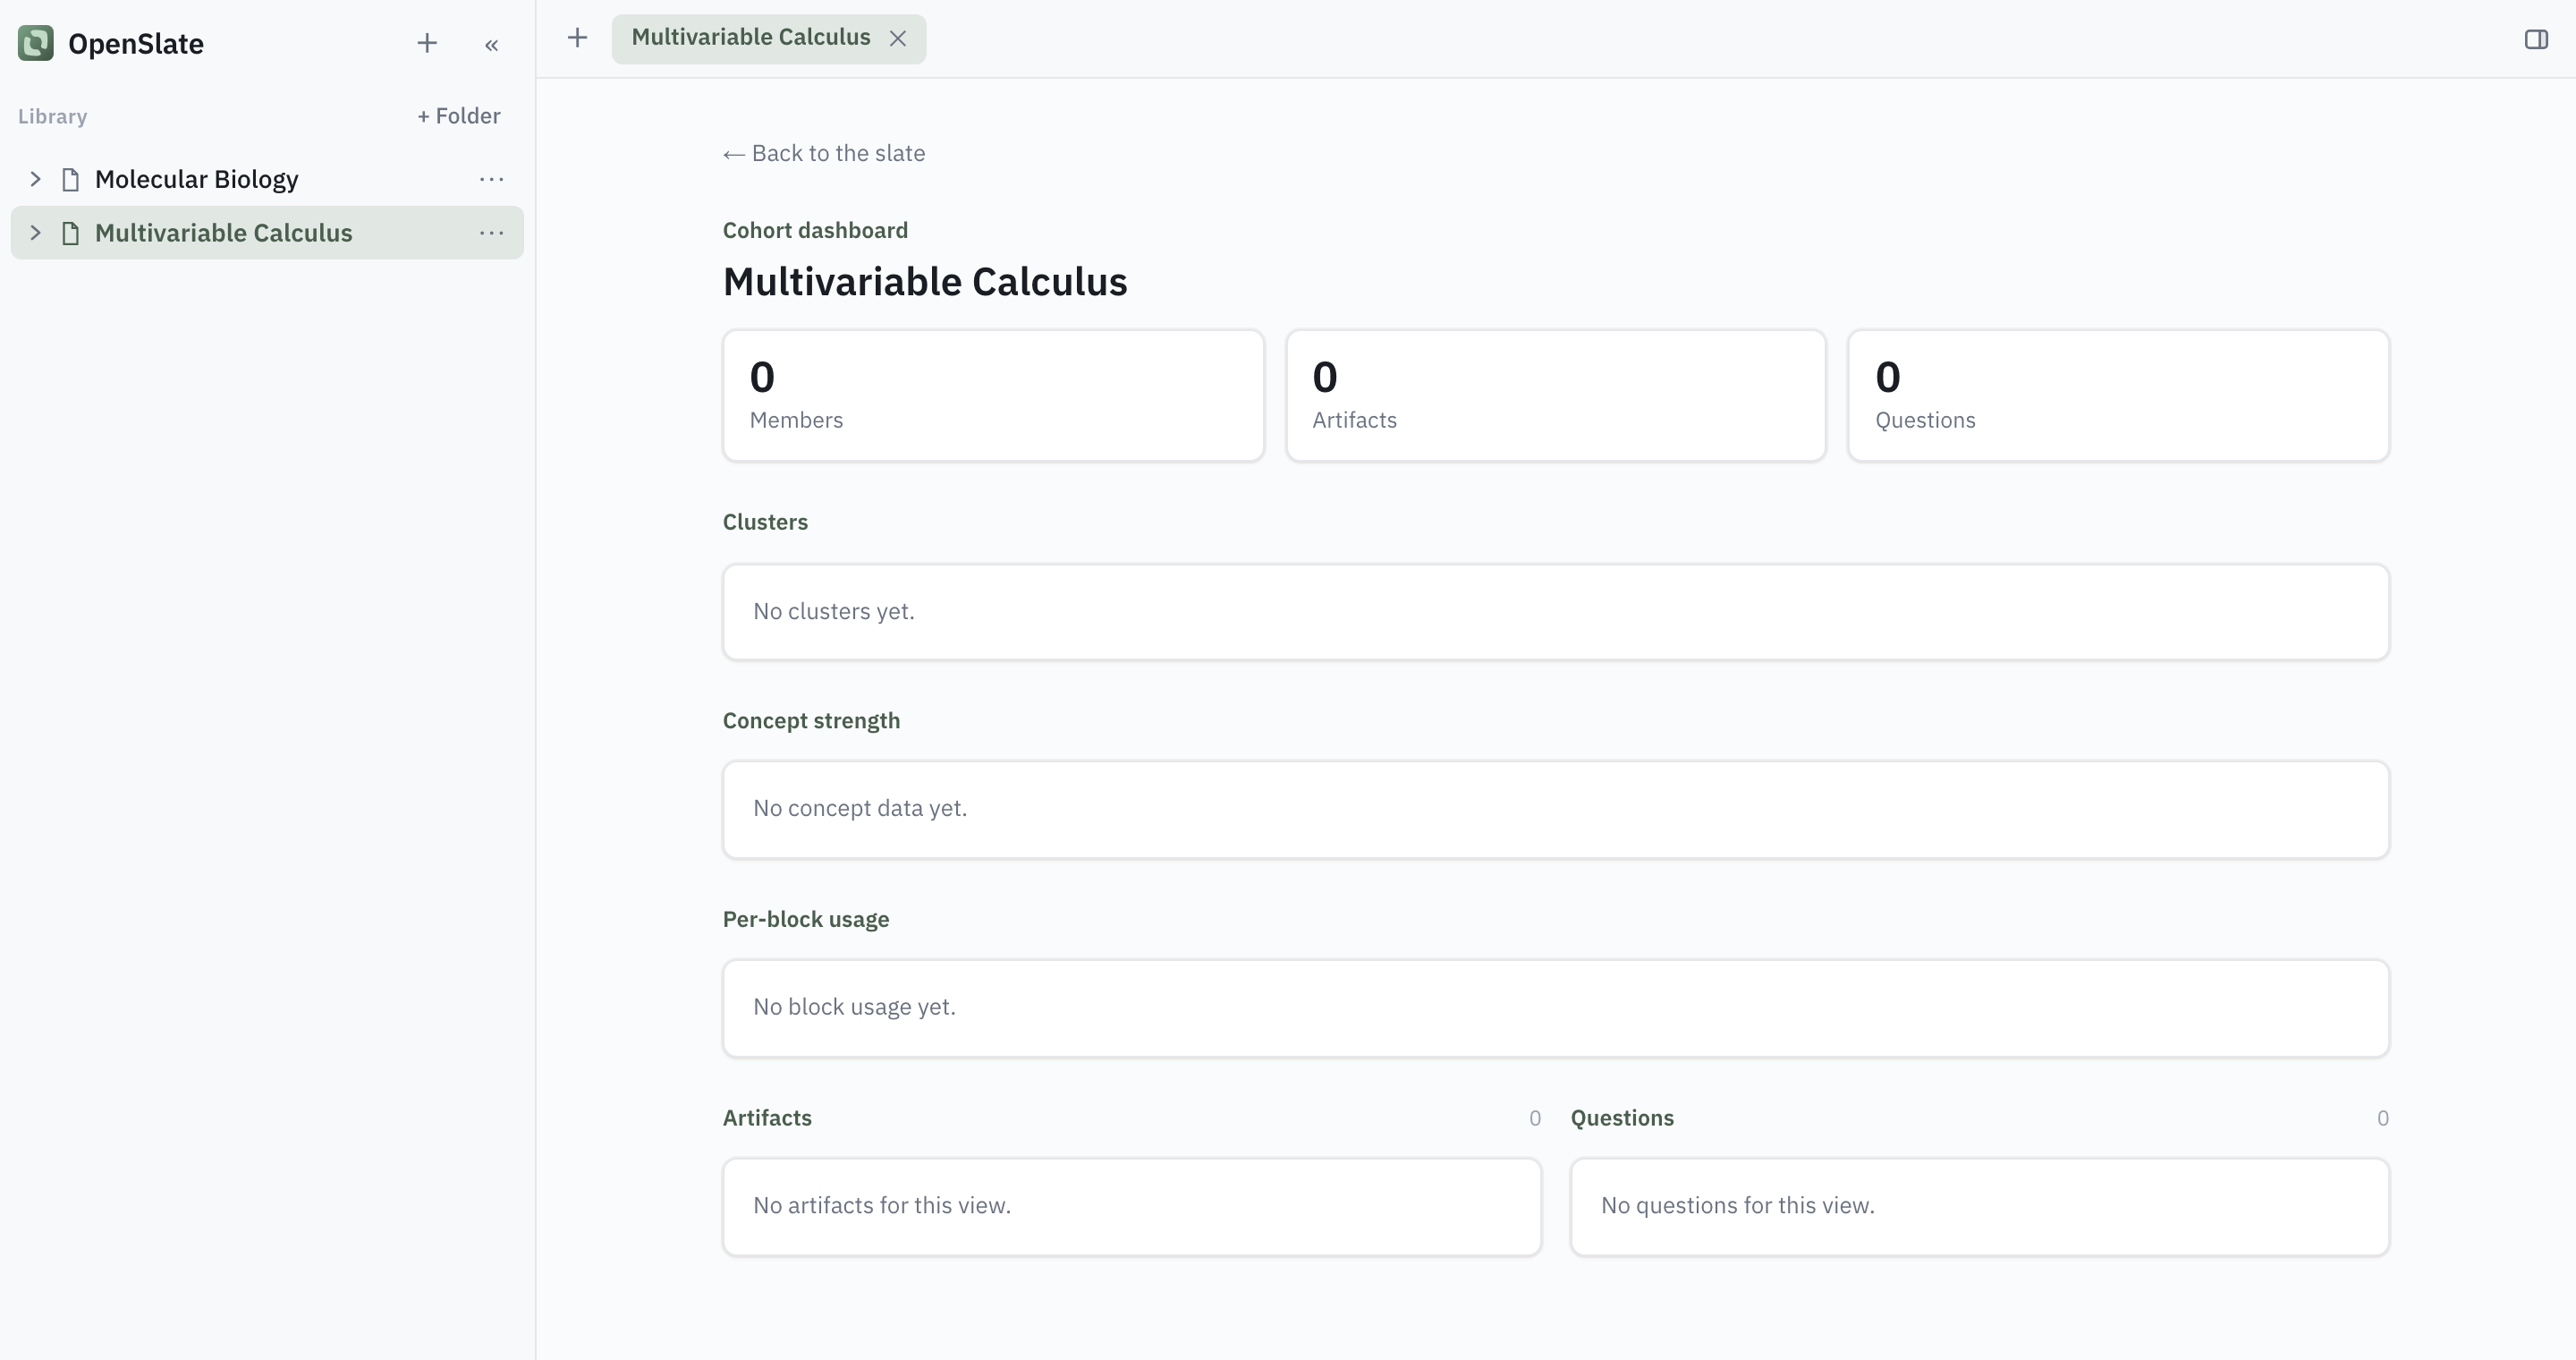Go back to the slate
The image size is (2576, 1360).
tap(824, 153)
